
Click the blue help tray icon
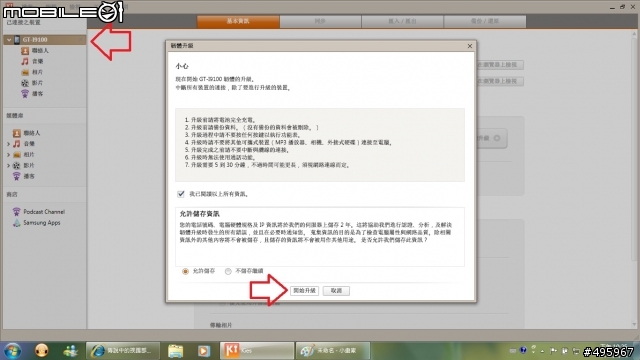point(523,350)
